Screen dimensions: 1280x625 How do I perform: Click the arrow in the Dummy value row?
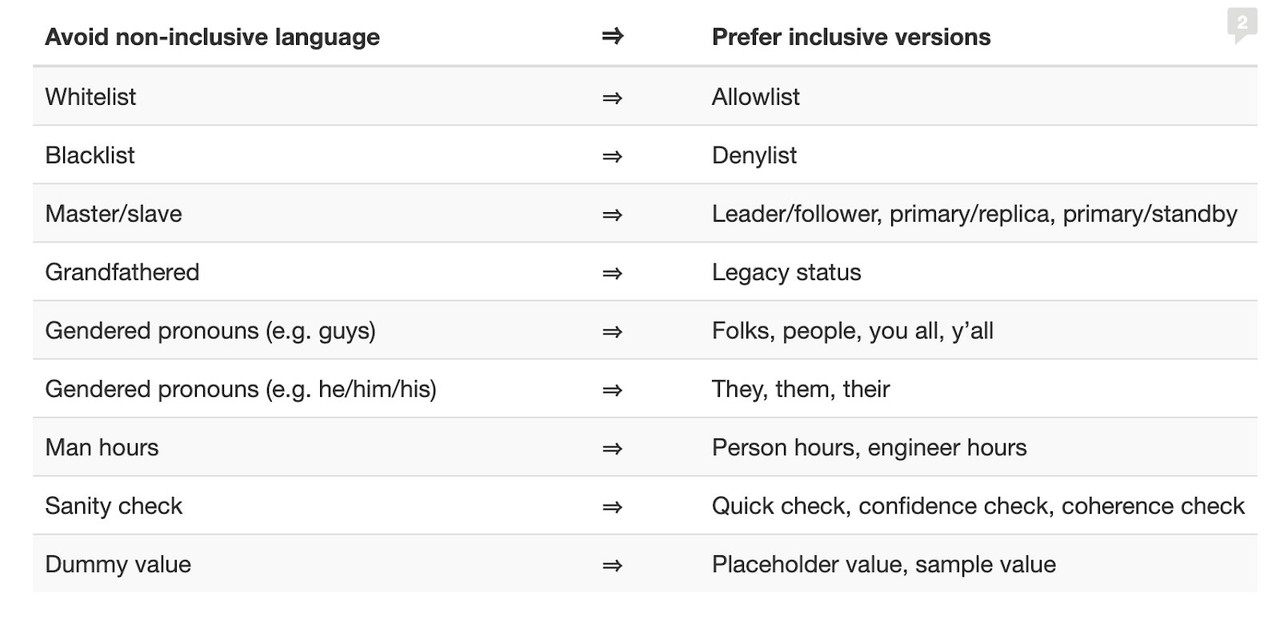click(x=612, y=565)
